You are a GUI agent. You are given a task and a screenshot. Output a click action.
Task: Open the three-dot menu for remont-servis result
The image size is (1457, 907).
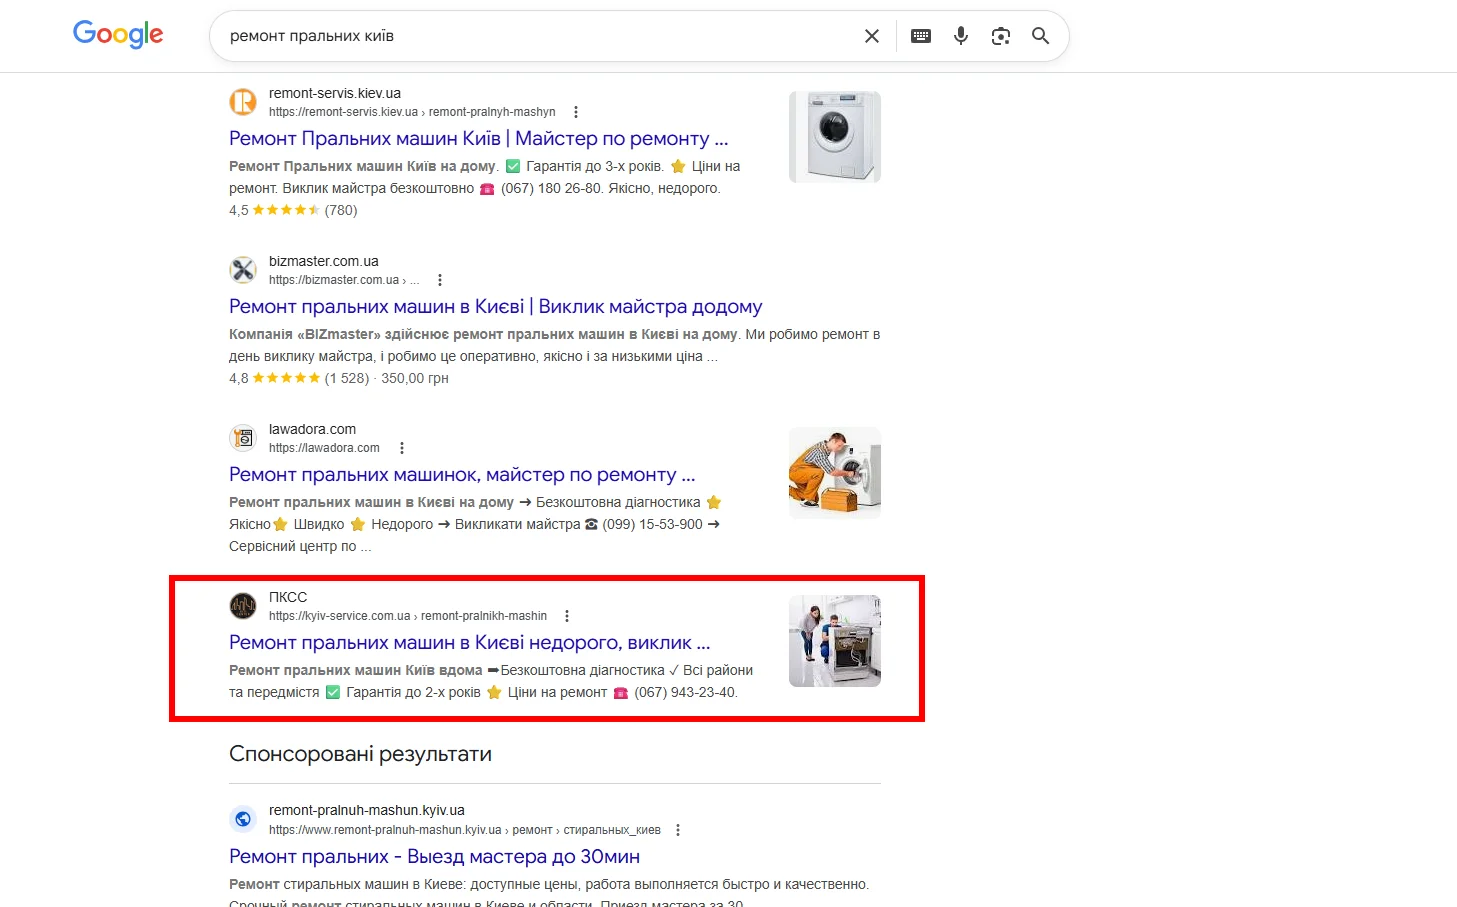[576, 111]
